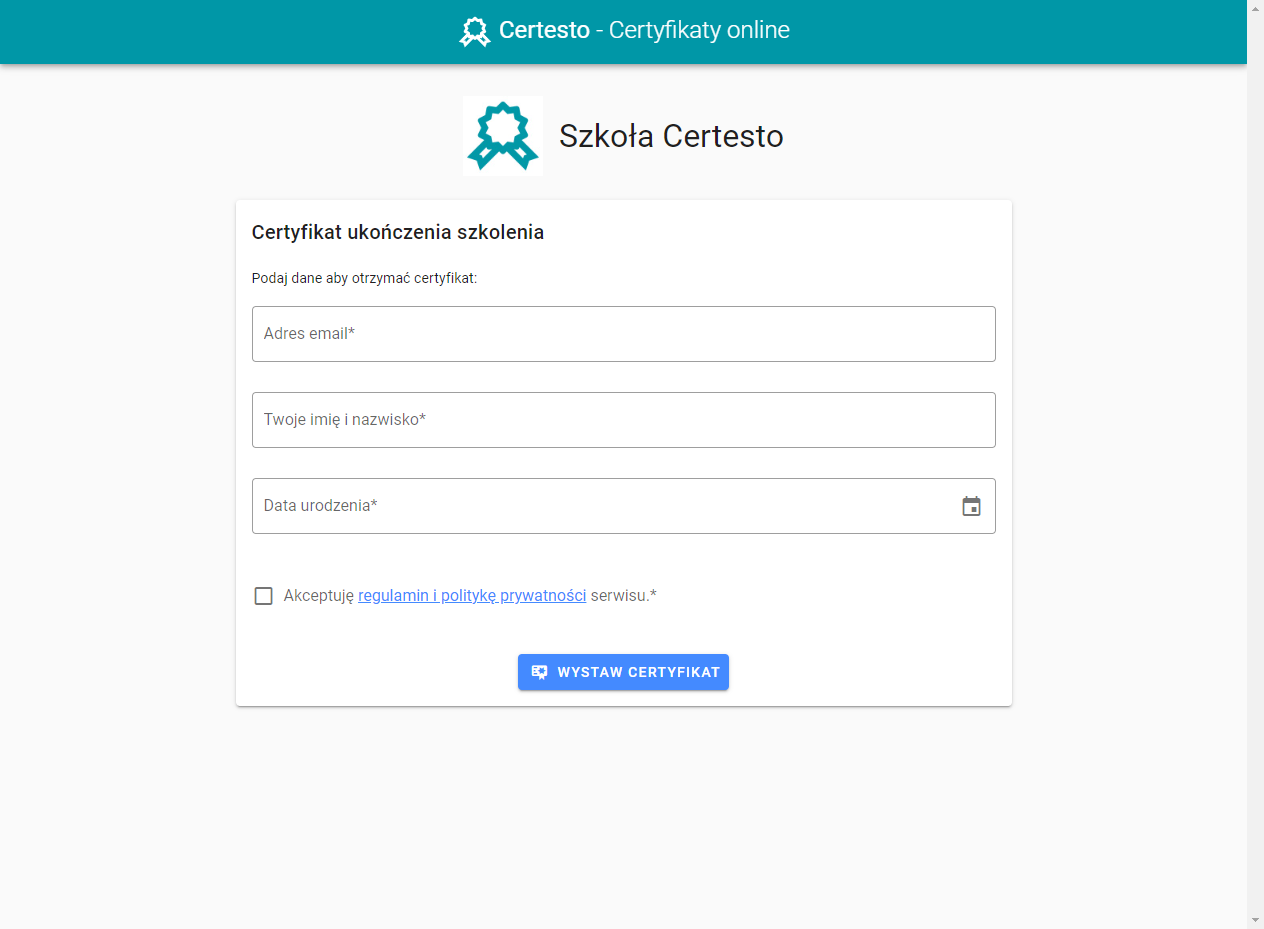Click the Certyfikat ukończenia szkolenia title
This screenshot has width=1264, height=929.
pos(398,233)
